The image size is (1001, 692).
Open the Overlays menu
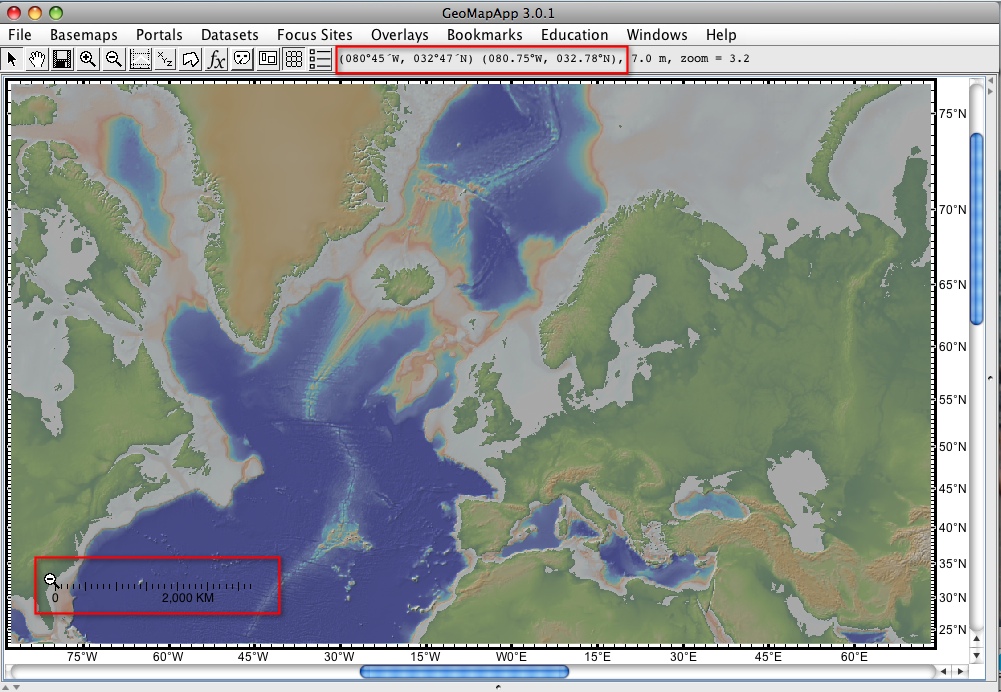399,34
